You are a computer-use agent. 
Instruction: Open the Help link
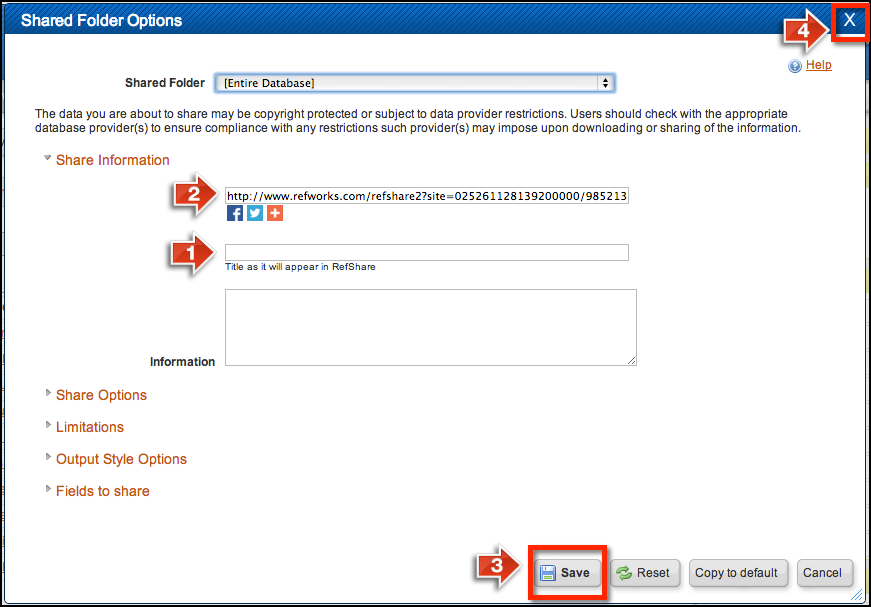click(x=818, y=64)
